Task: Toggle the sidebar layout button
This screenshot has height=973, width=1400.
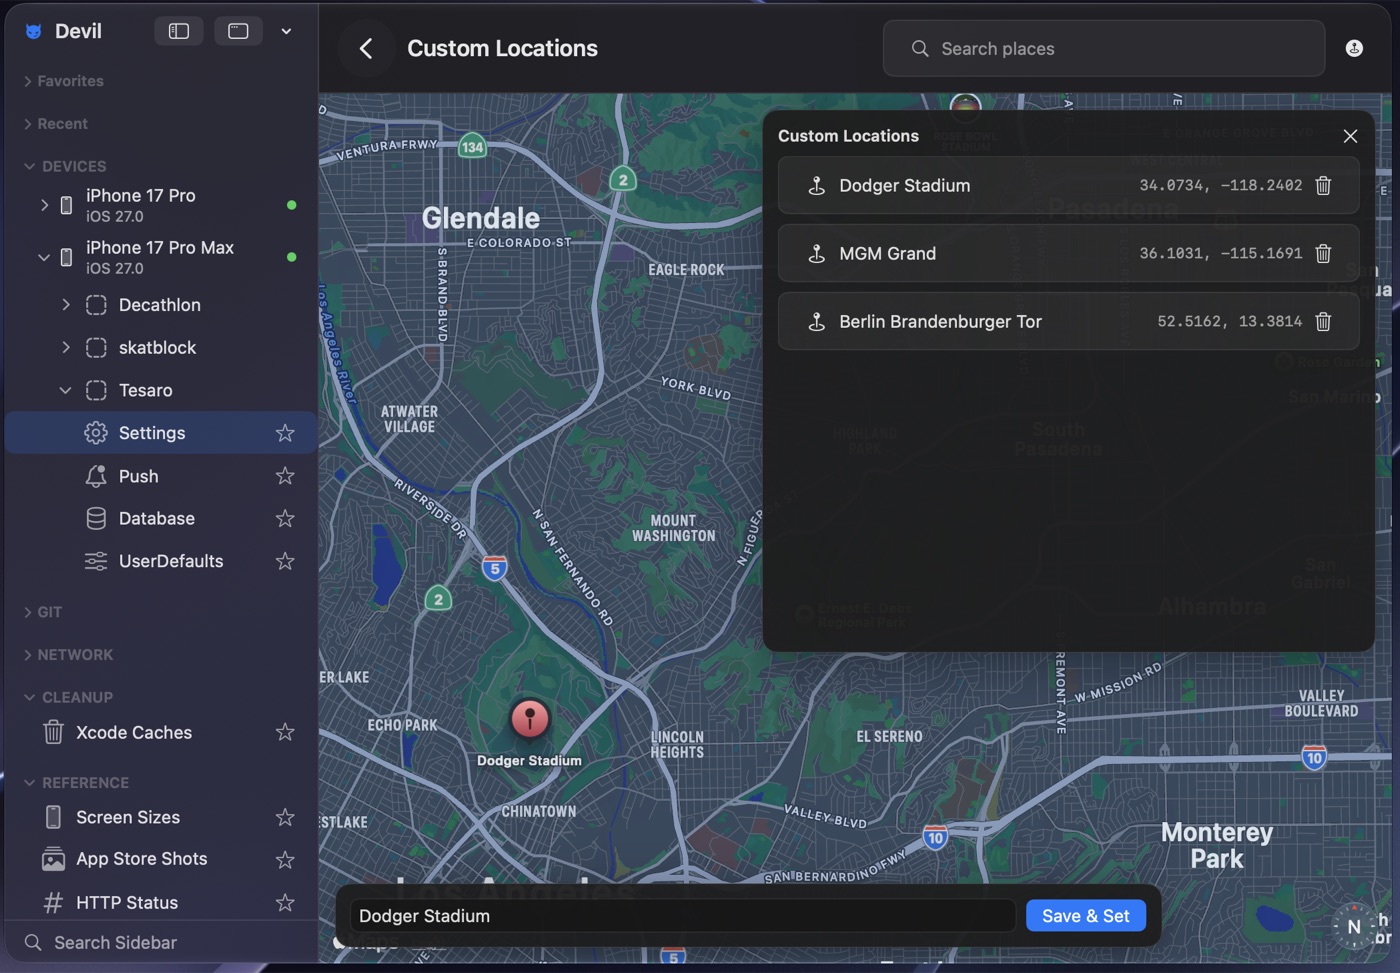Action: 179,31
